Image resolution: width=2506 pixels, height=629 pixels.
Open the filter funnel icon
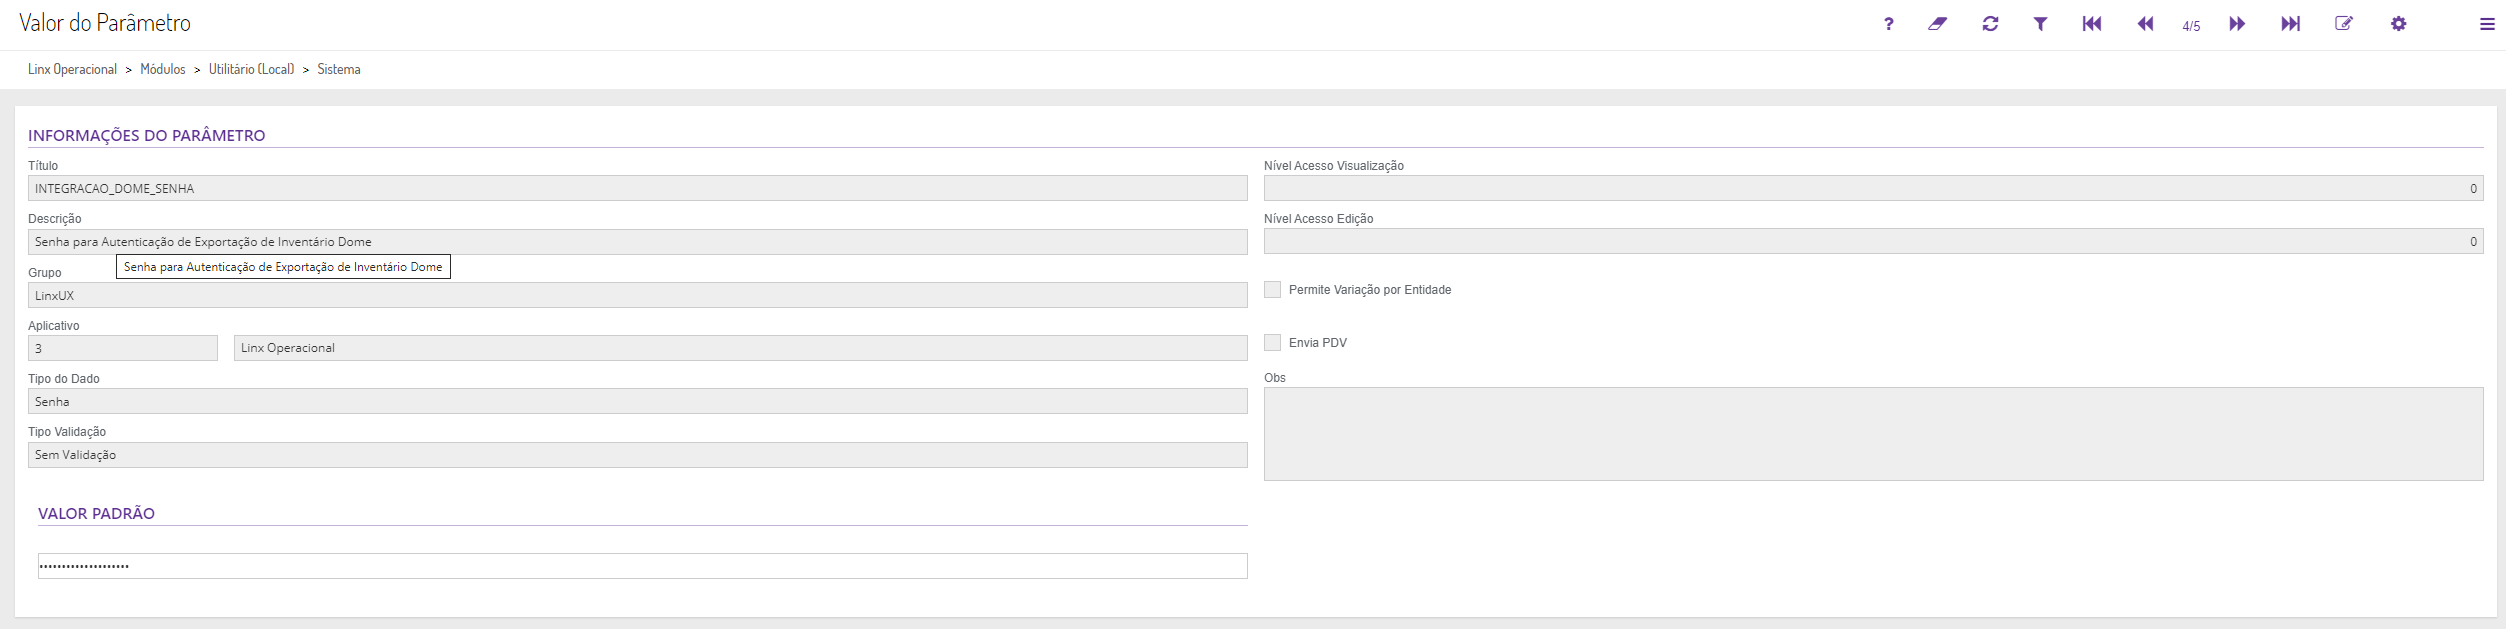[2040, 24]
